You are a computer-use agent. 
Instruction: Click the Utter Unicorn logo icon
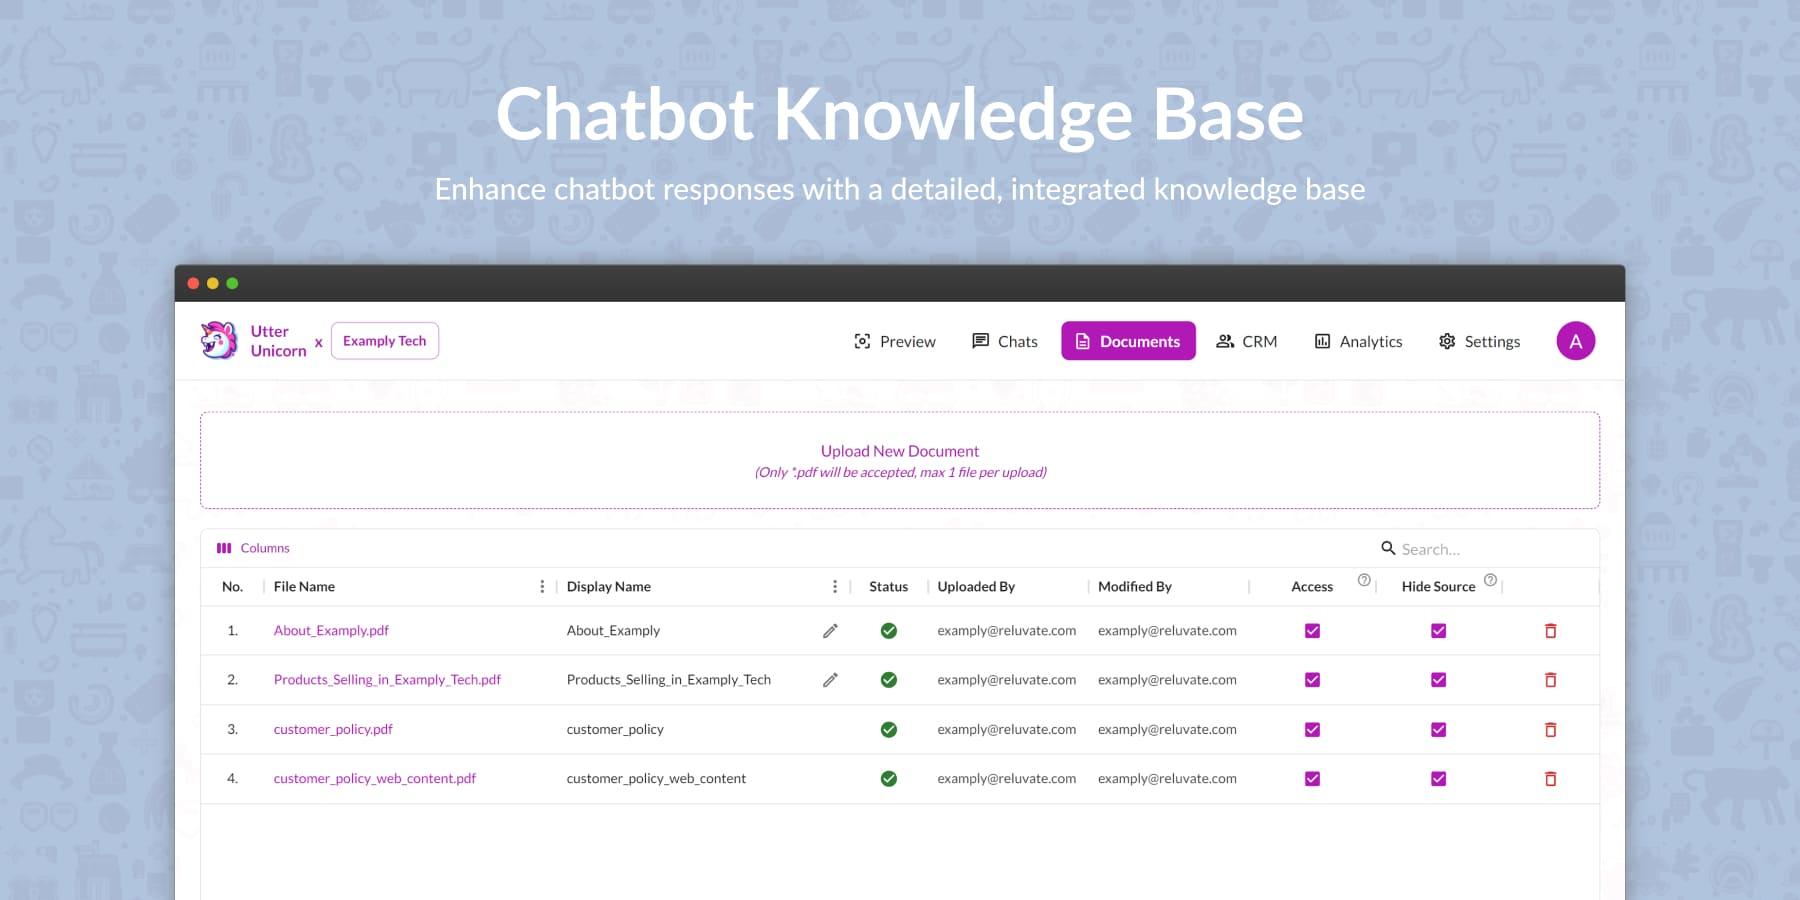(219, 341)
